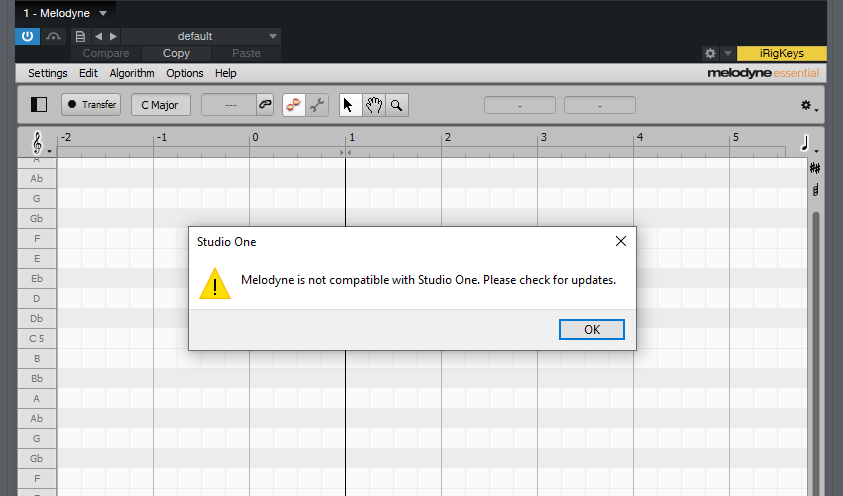Viewport: 843px width, 496px height.
Task: Click the tempo field showing dashes
Action: 230,105
